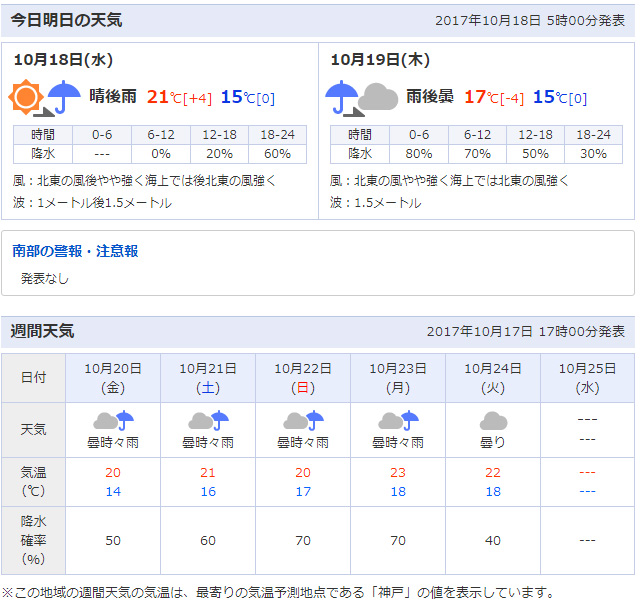Click the 発表なし warning status text
The image size is (644, 610).
tap(45, 278)
